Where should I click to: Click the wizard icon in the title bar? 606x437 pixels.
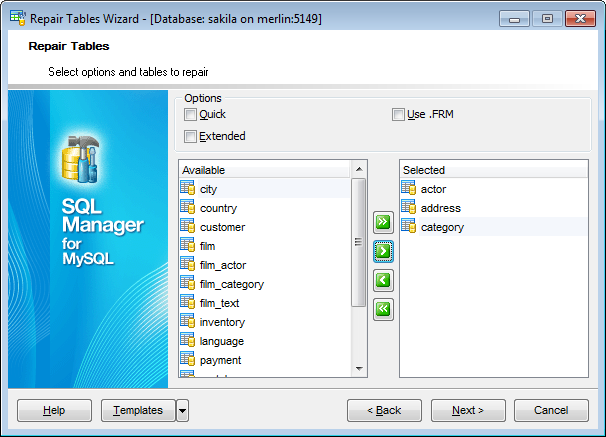coord(18,18)
